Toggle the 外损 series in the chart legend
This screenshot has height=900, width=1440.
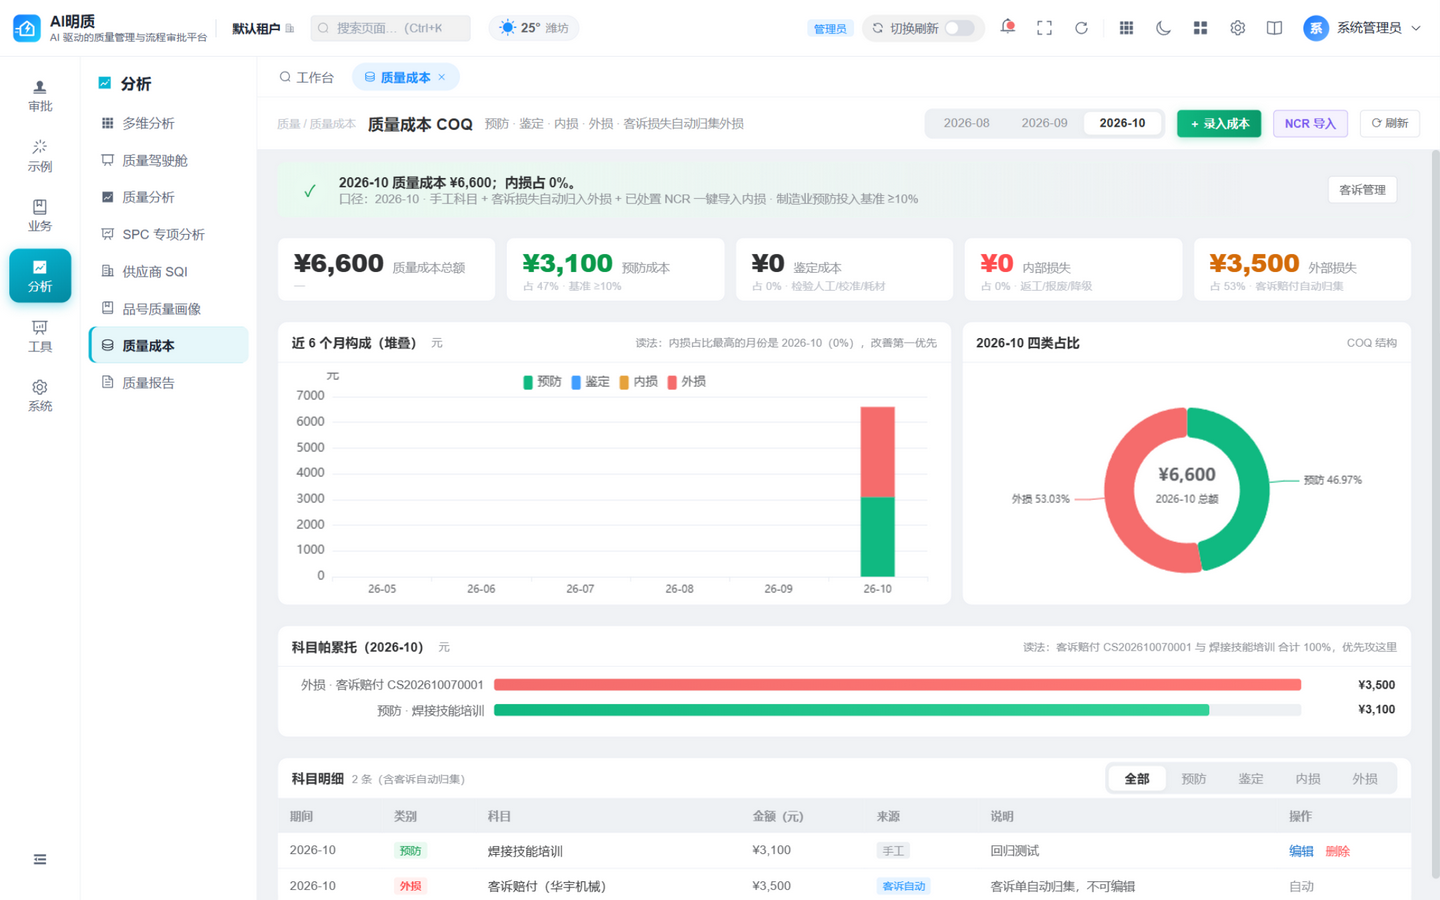686,382
